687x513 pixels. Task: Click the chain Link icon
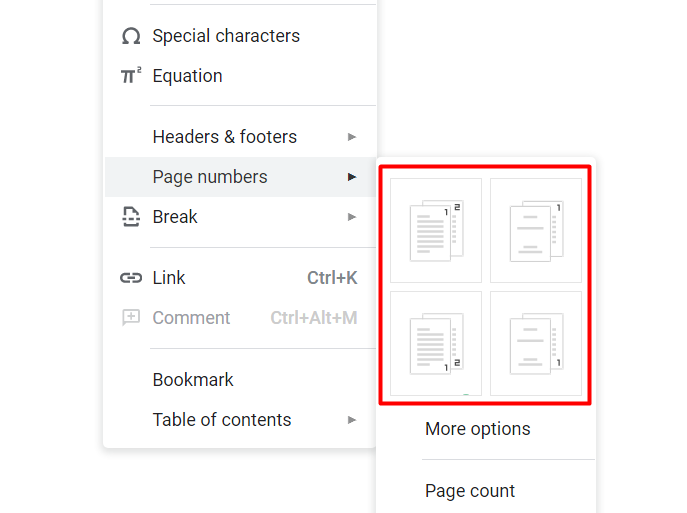pyautogui.click(x=131, y=278)
